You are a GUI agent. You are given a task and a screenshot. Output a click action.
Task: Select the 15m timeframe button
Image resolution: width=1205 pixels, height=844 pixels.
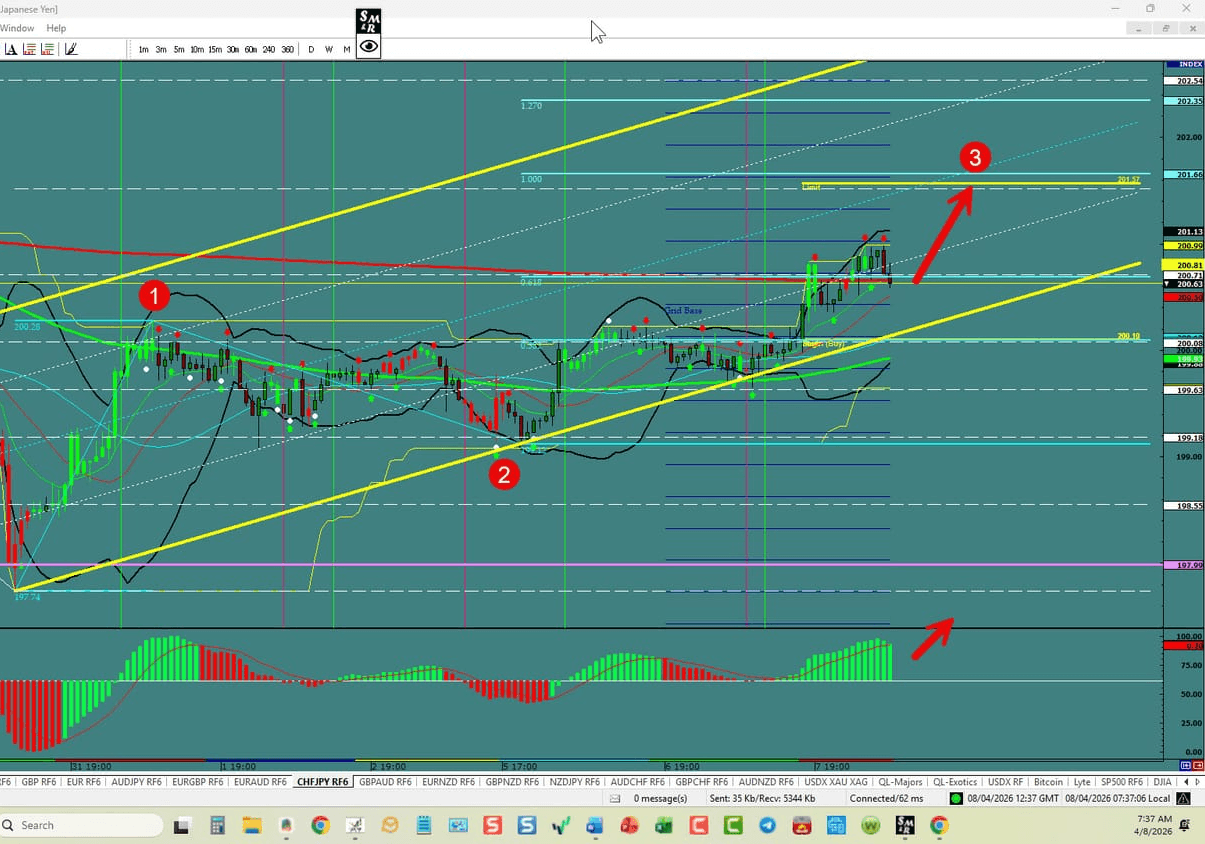click(215, 49)
